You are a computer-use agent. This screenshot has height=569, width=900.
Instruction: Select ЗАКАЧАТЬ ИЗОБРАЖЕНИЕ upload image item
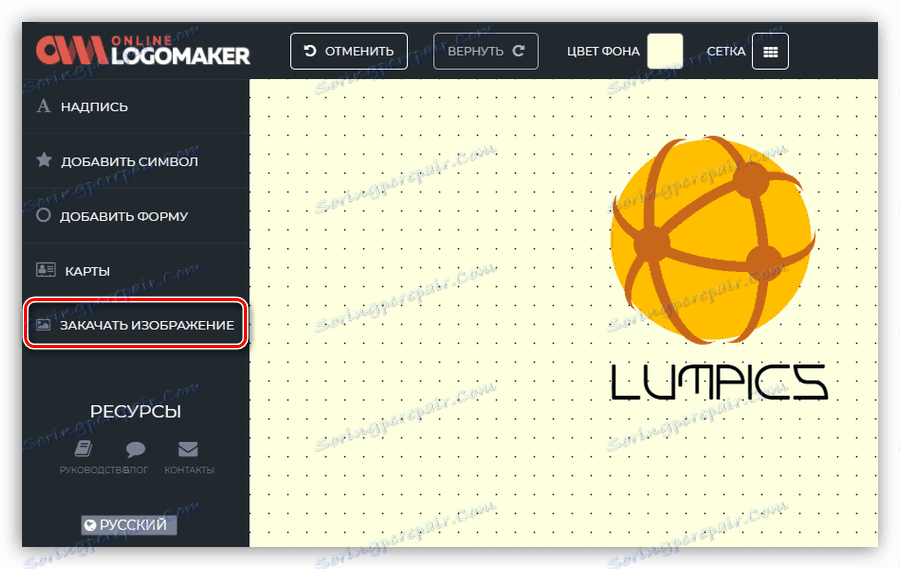[x=135, y=324]
